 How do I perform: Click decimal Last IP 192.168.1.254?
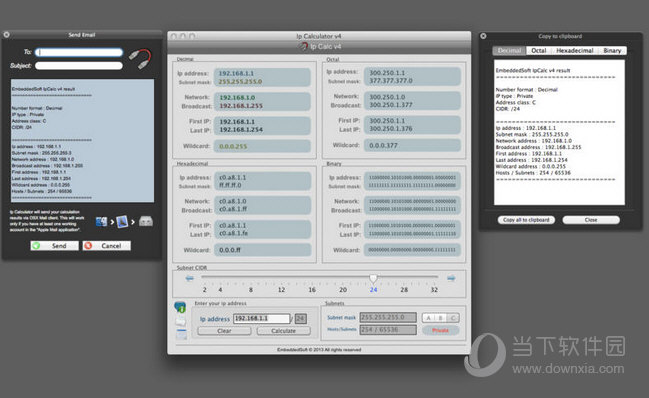tap(241, 129)
